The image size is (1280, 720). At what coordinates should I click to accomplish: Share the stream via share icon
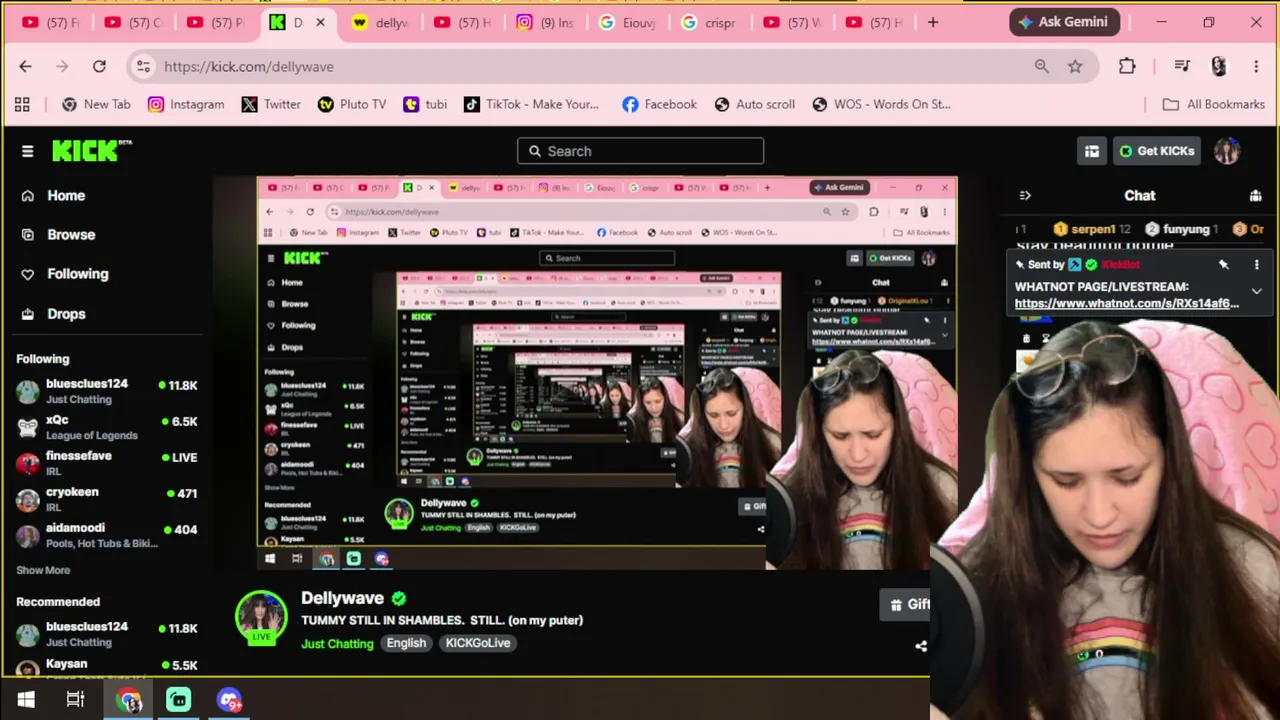pos(921,646)
